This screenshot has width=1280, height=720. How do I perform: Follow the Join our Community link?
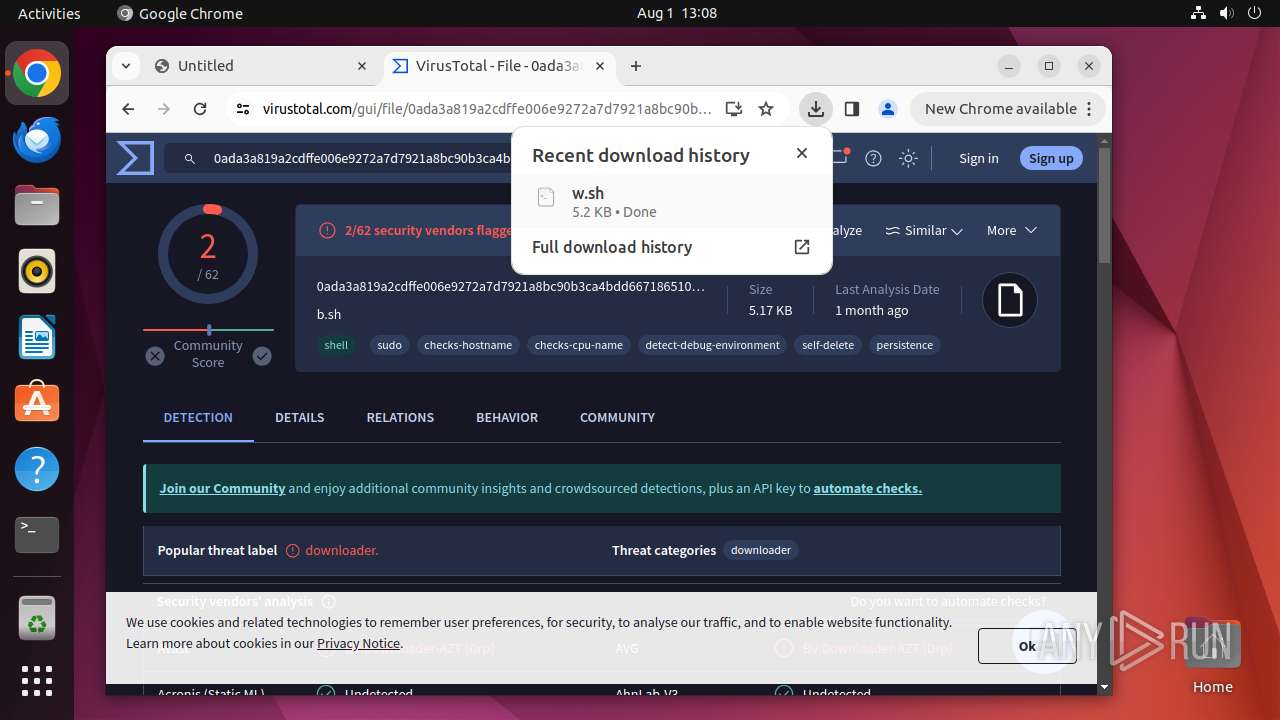222,488
